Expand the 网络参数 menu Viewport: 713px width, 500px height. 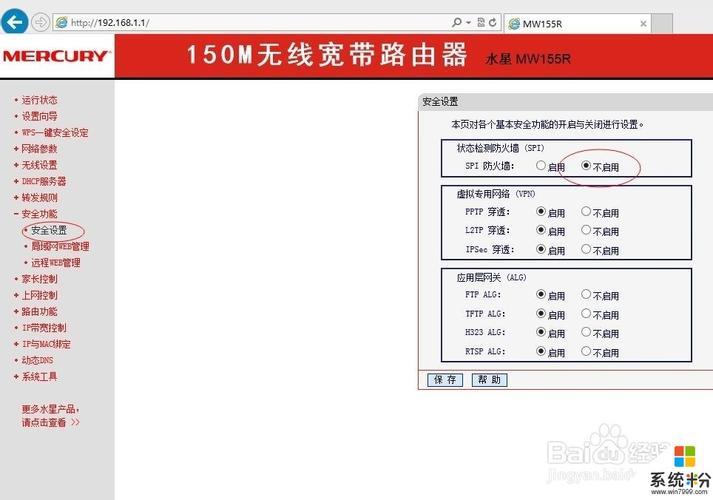tap(39, 149)
